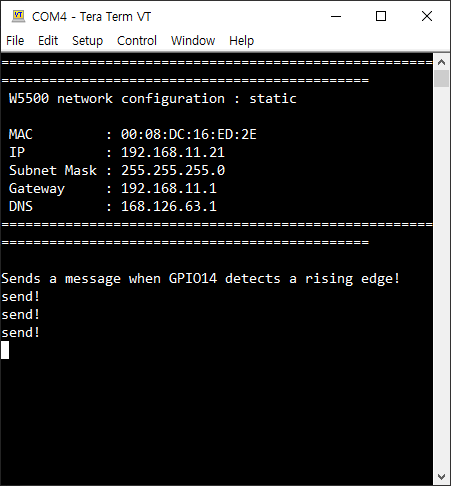Click the DNS value 168.126.63.1
Image resolution: width=451 pixels, height=486 pixels.
click(x=169, y=206)
